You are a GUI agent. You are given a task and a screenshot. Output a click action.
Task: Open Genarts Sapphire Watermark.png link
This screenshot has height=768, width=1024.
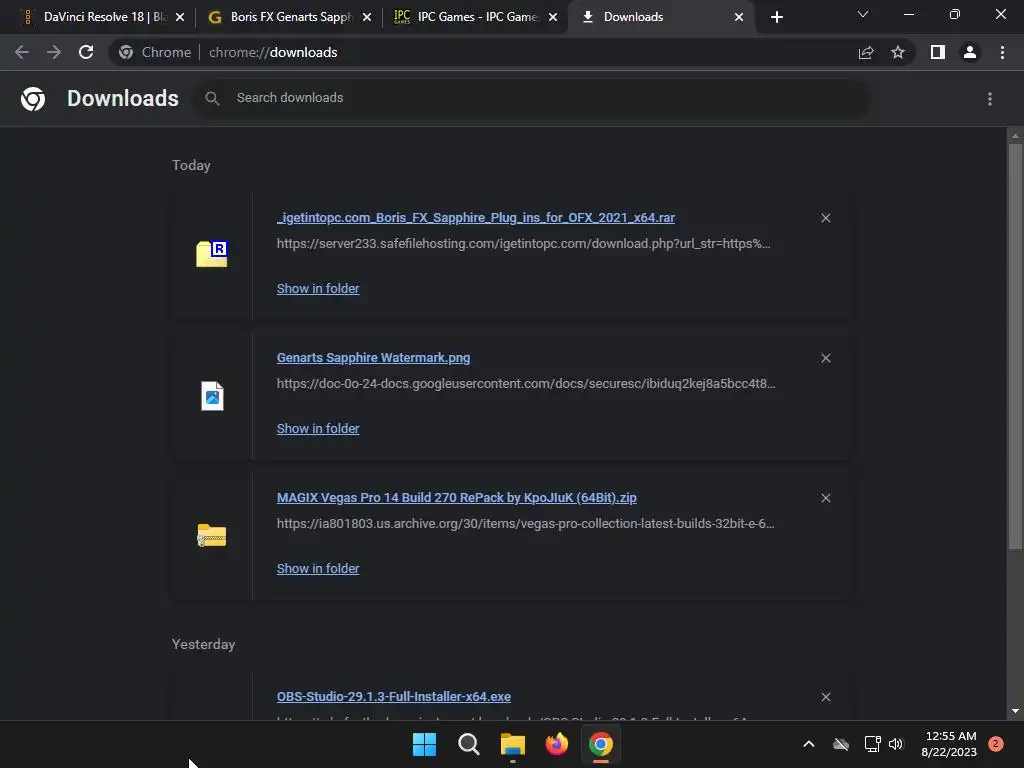point(374,358)
